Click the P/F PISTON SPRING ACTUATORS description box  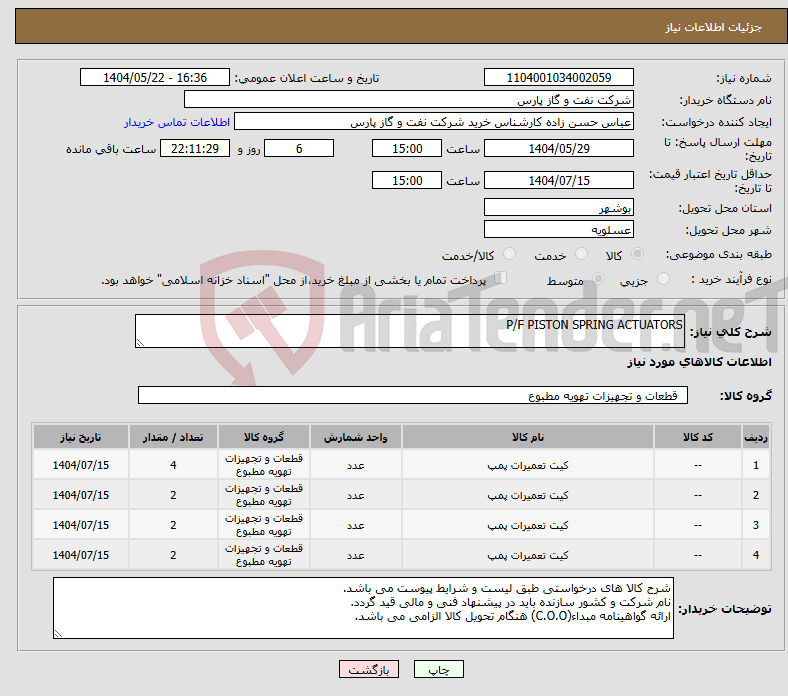(410, 331)
